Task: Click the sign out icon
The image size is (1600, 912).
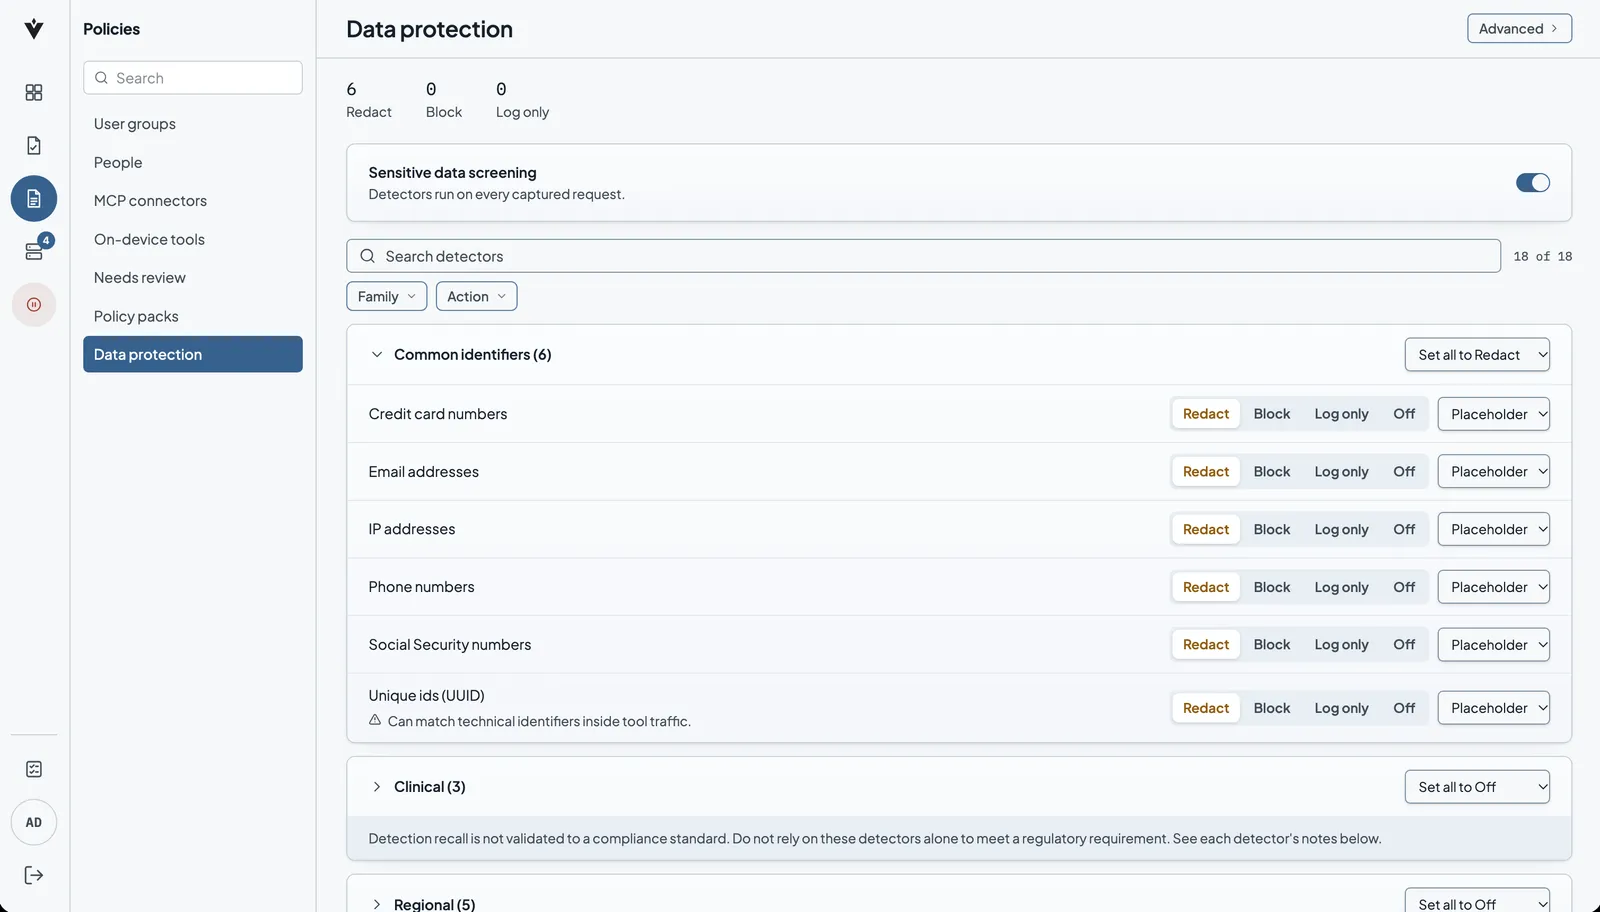Action: coord(34,875)
